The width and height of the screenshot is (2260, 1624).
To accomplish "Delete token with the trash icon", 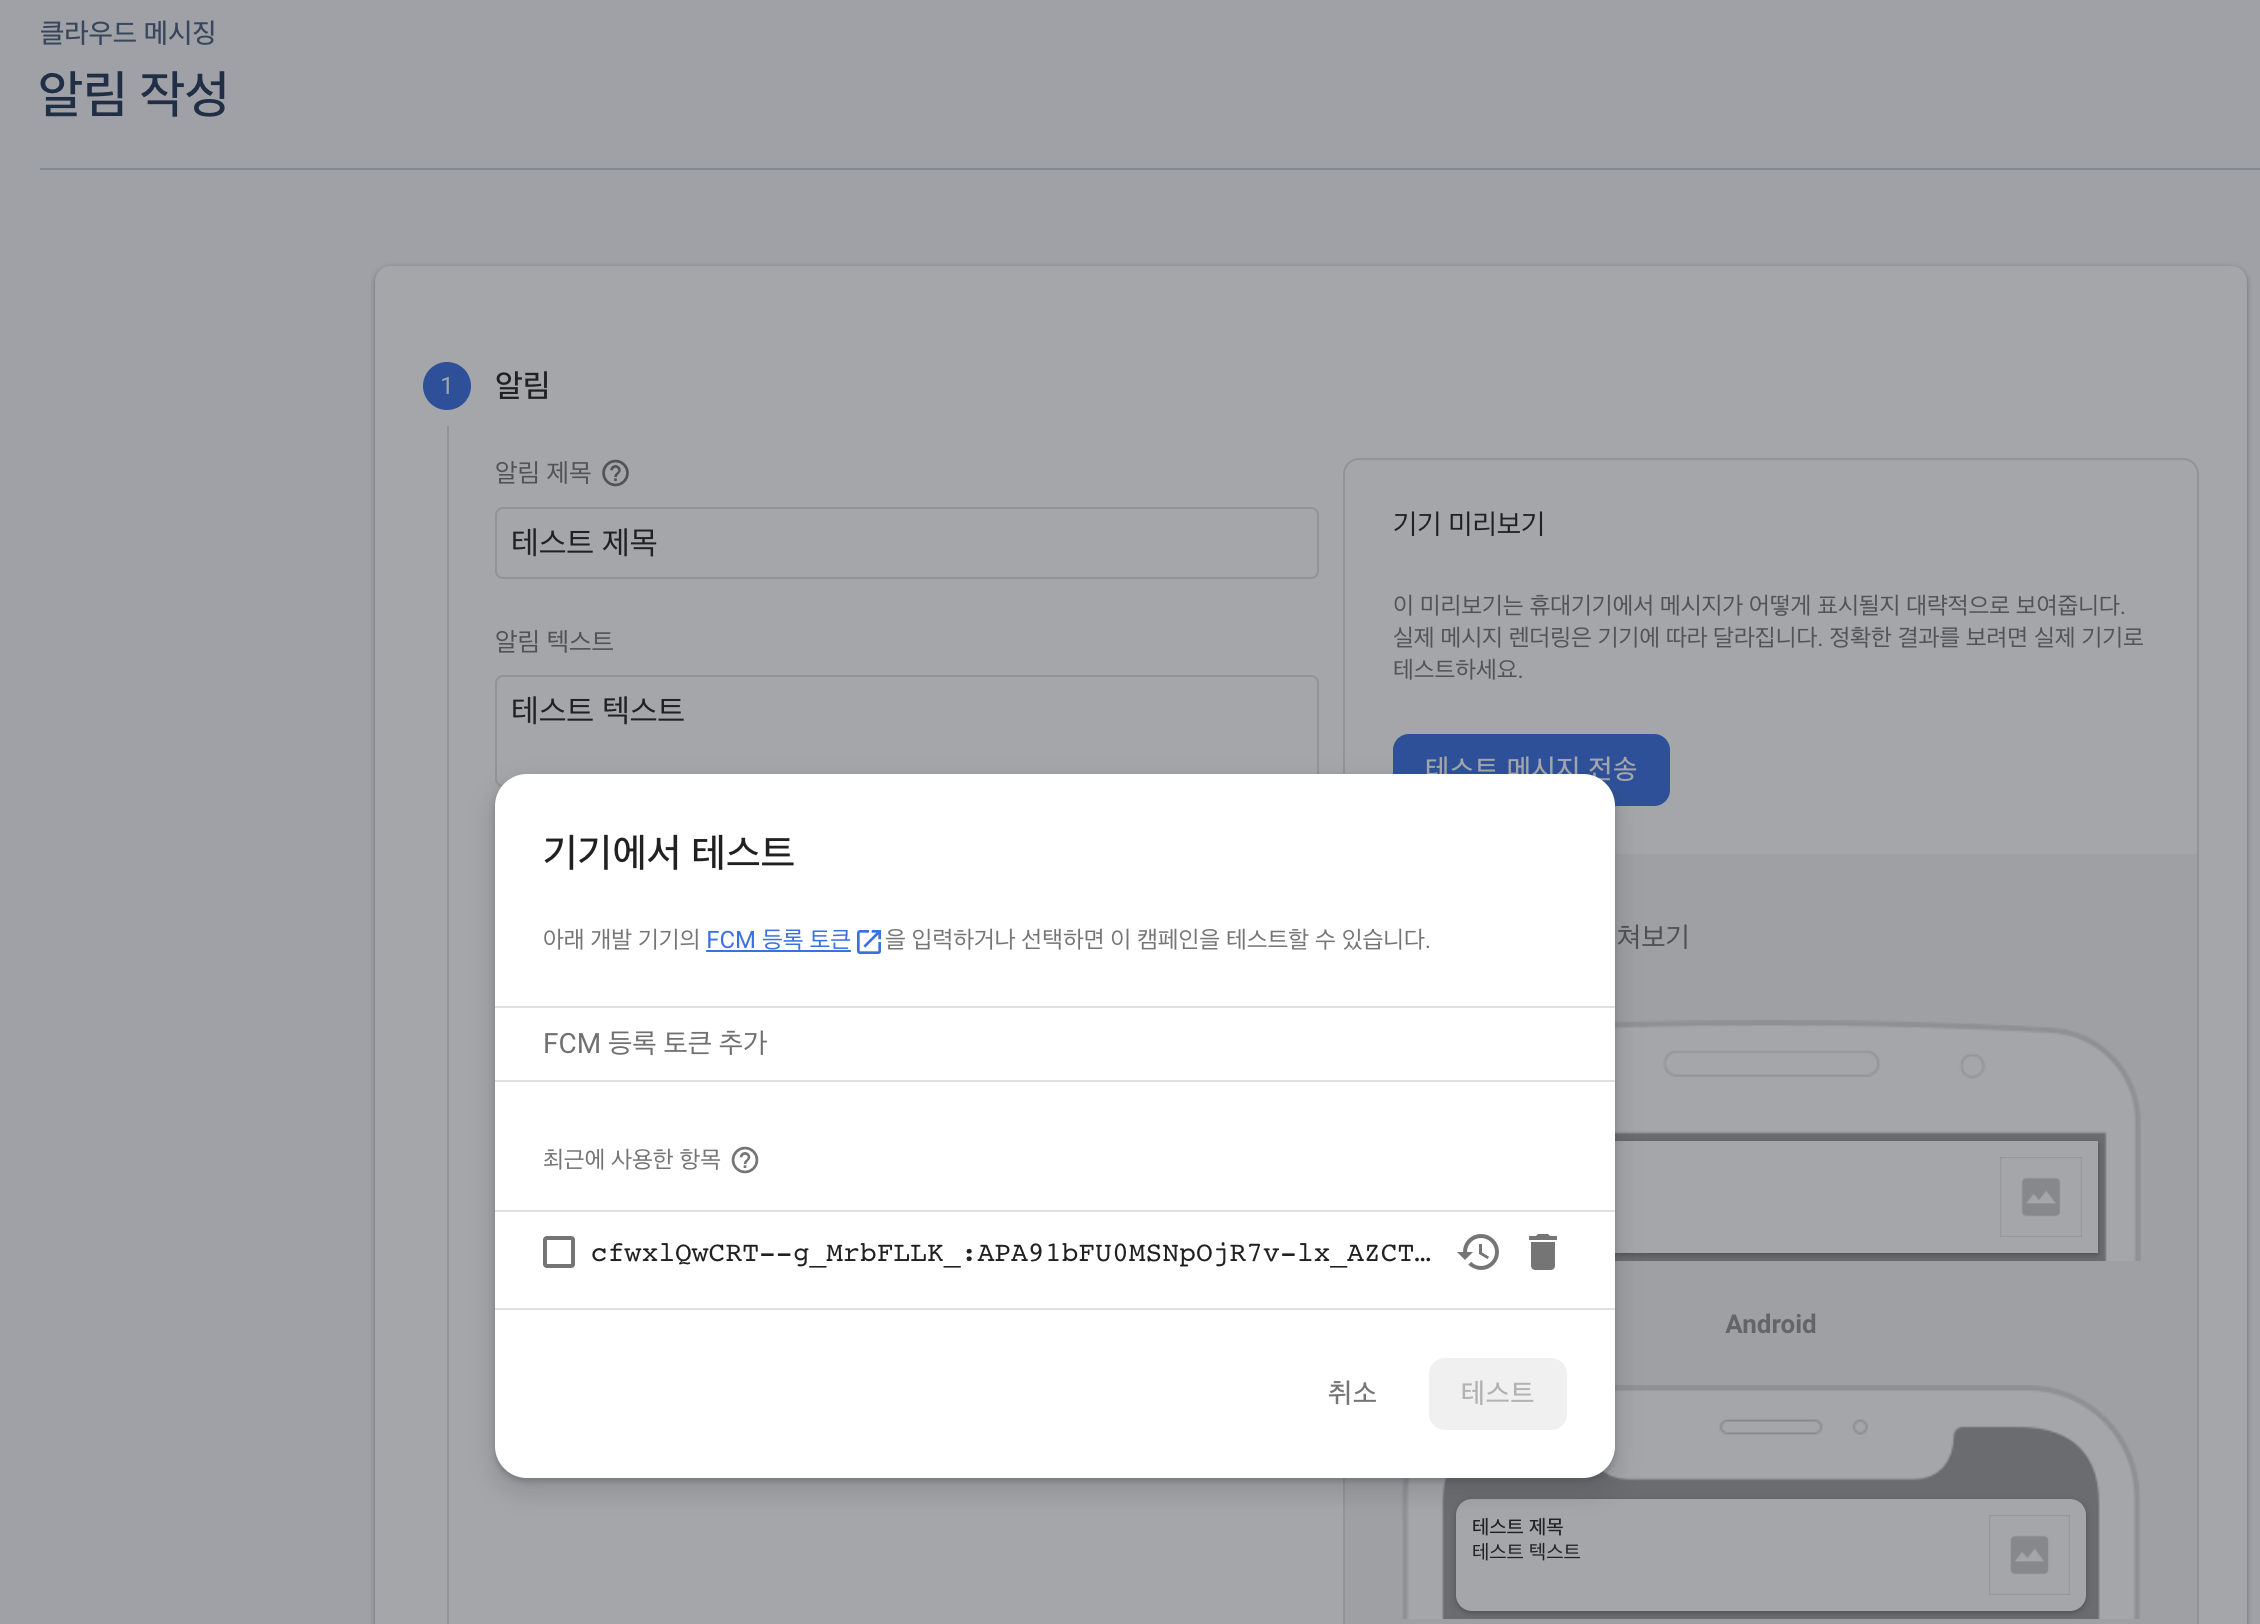I will 1543,1252.
